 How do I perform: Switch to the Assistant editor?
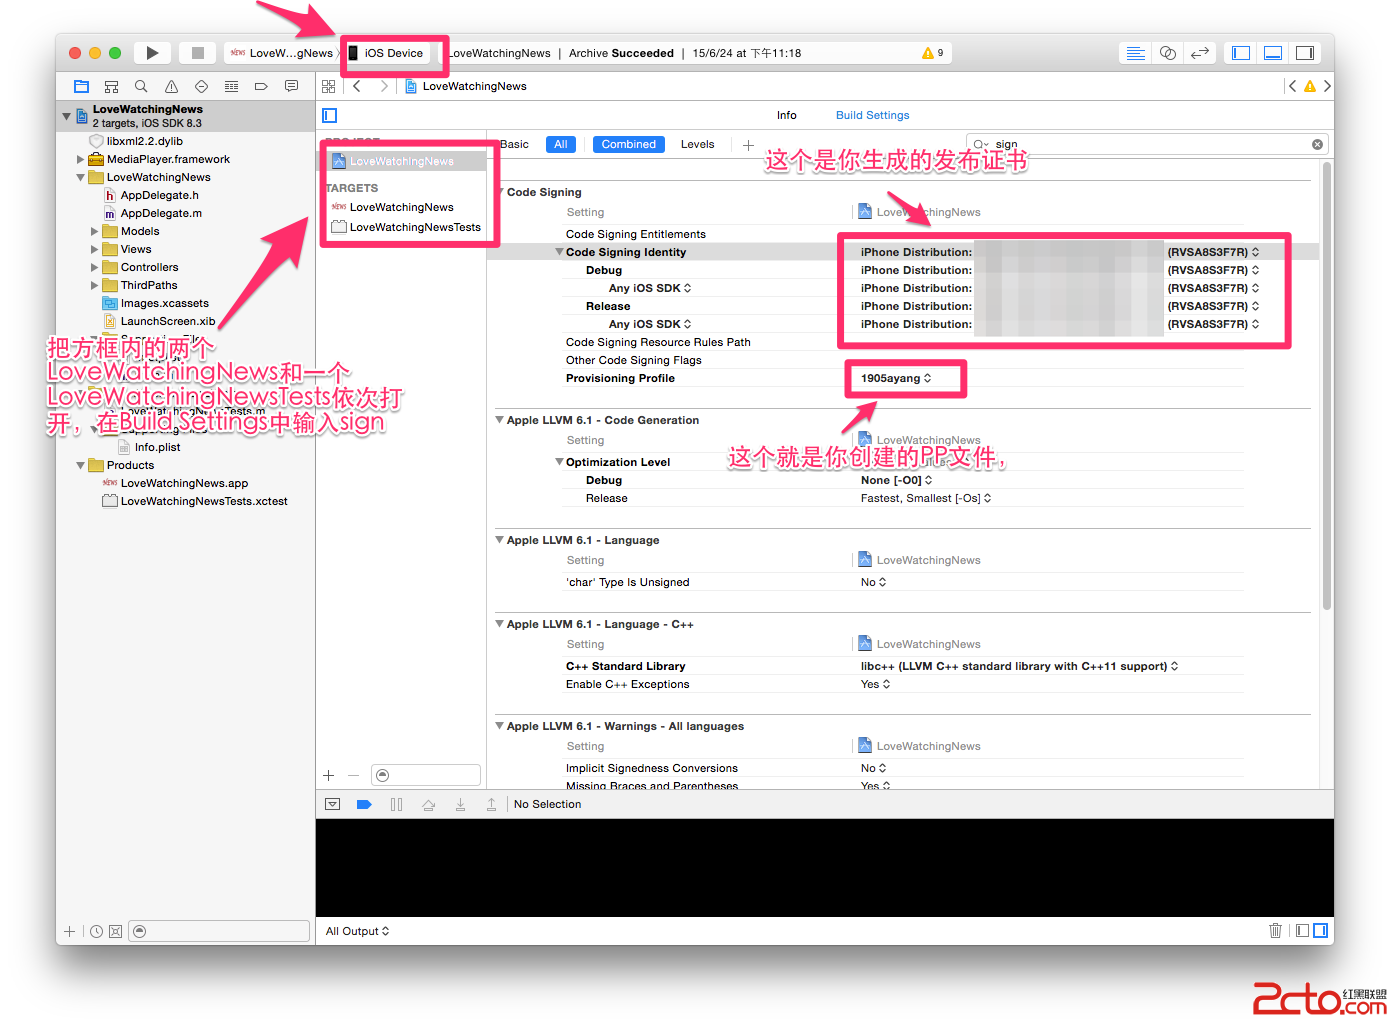pos(1168,53)
